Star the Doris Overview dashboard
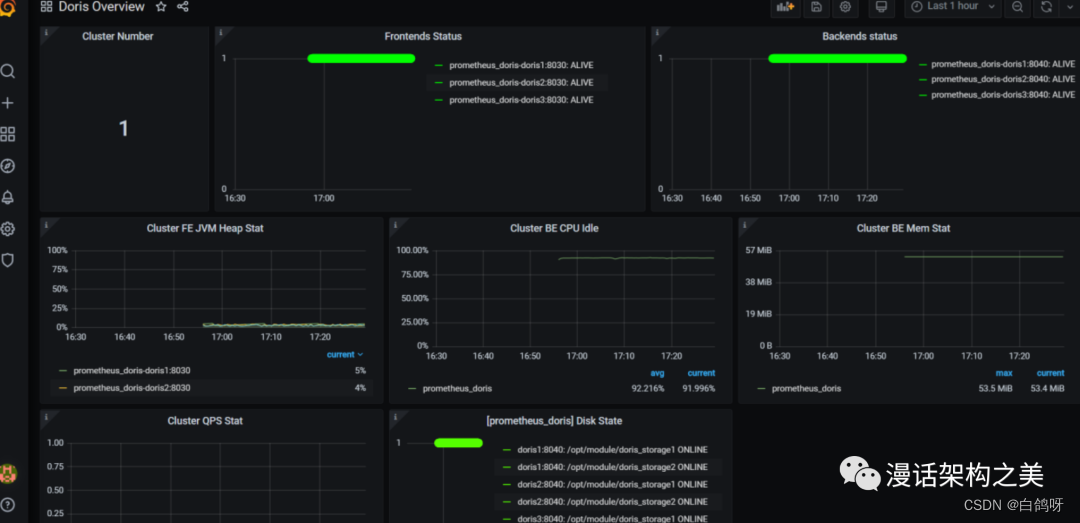Viewport: 1080px width, 523px height. pos(160,7)
